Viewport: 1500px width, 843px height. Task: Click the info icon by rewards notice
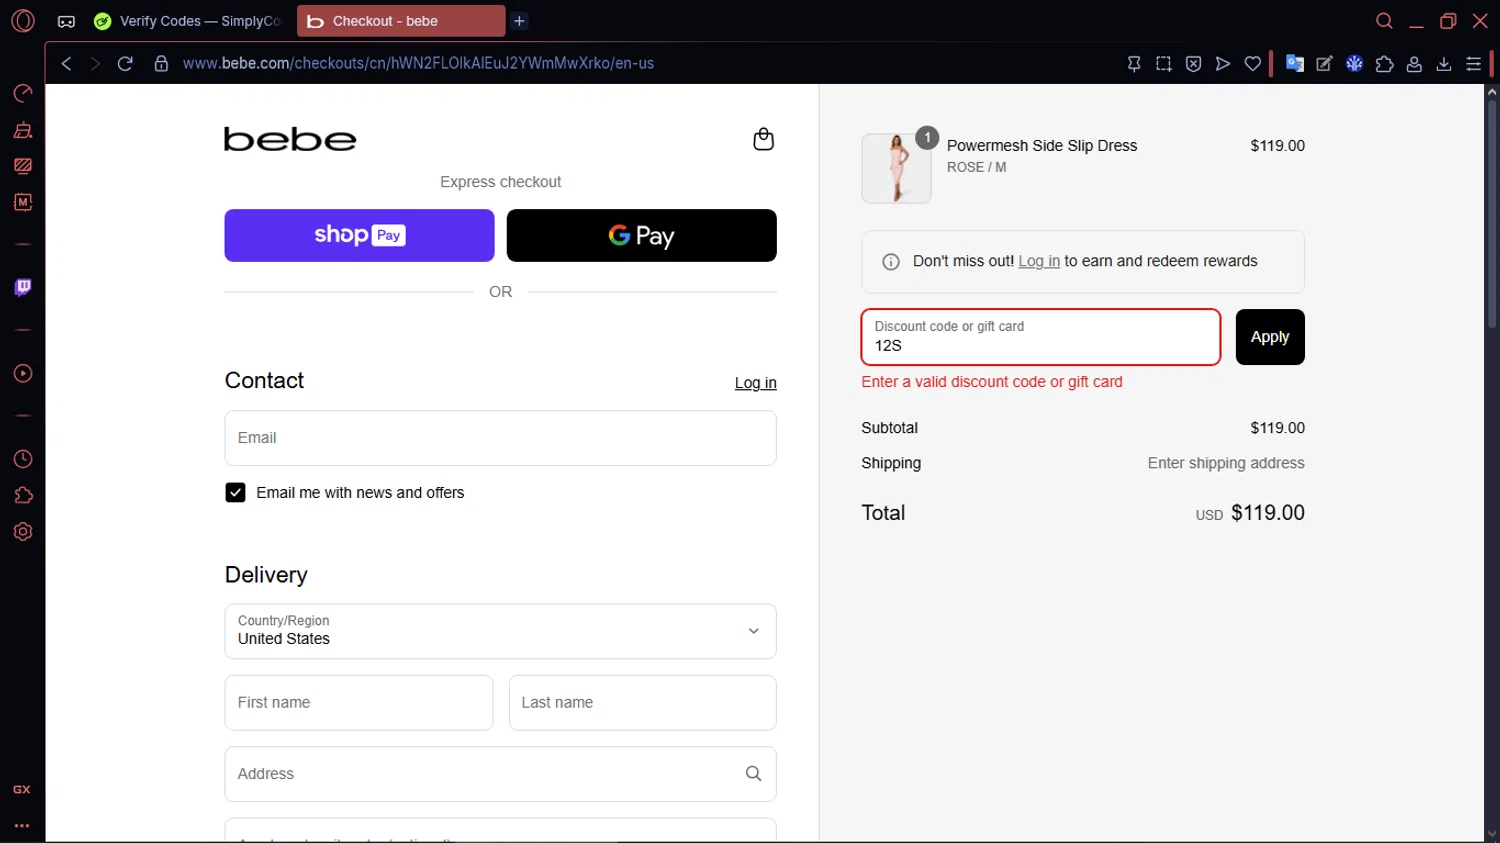pyautogui.click(x=891, y=262)
